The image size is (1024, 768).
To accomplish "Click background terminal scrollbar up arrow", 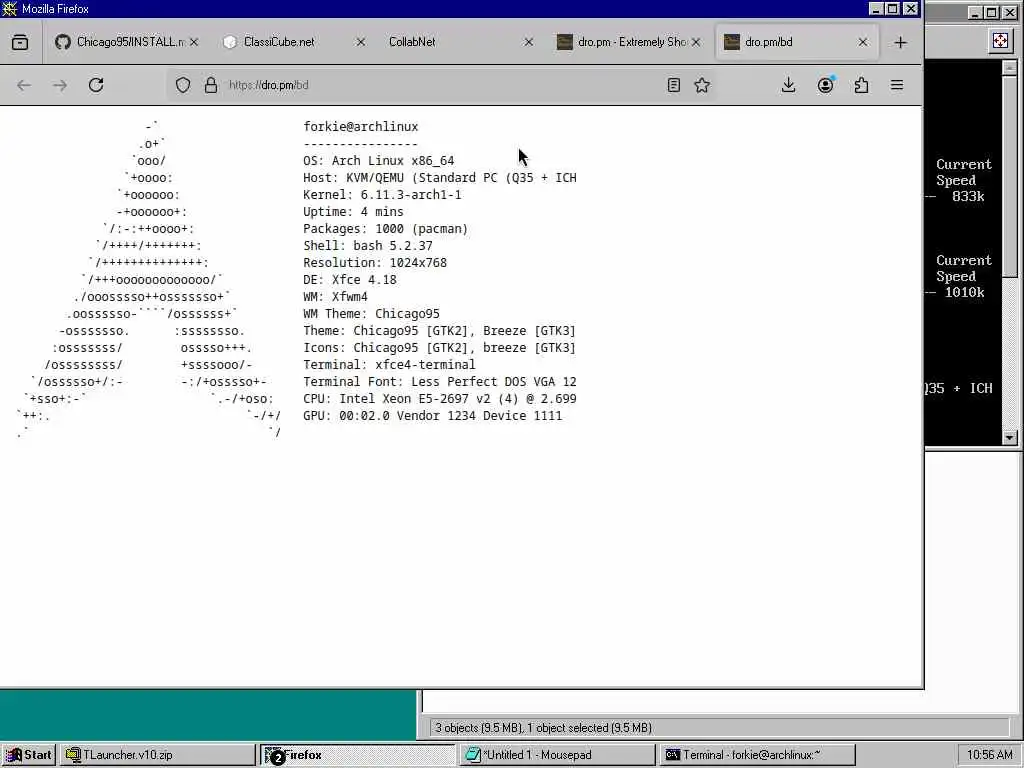I will (1010, 67).
